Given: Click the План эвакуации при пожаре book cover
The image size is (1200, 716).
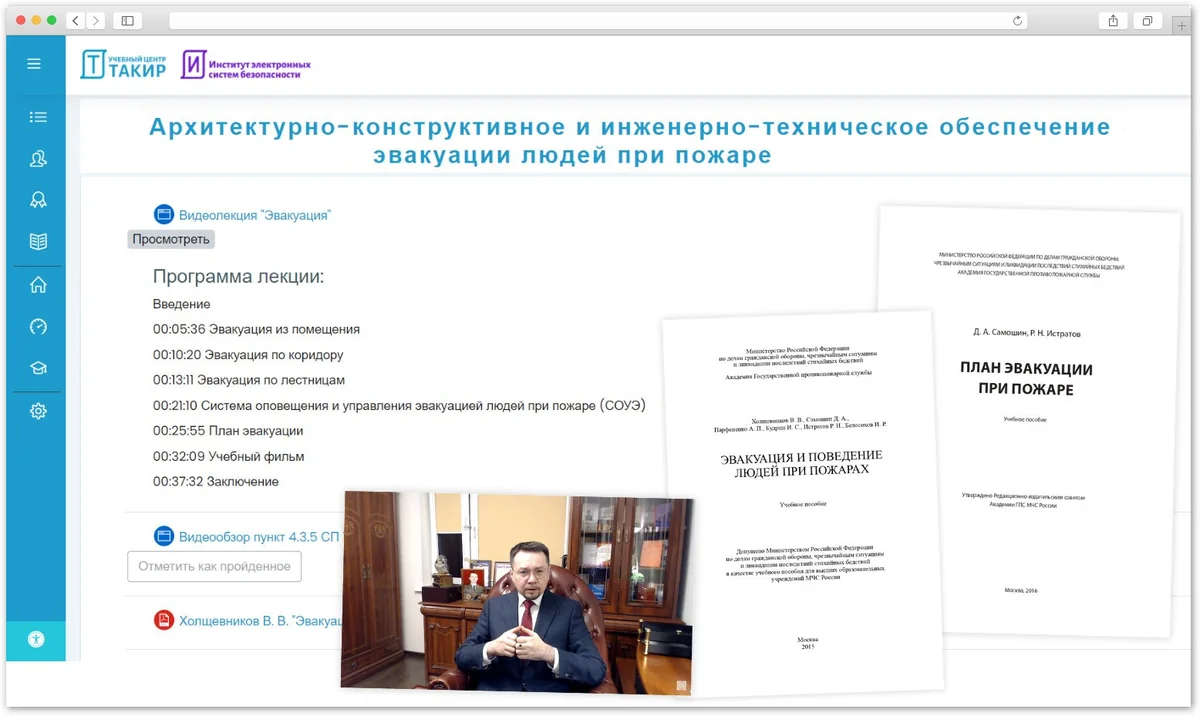Looking at the screenshot, I should pyautogui.click(x=1026, y=420).
